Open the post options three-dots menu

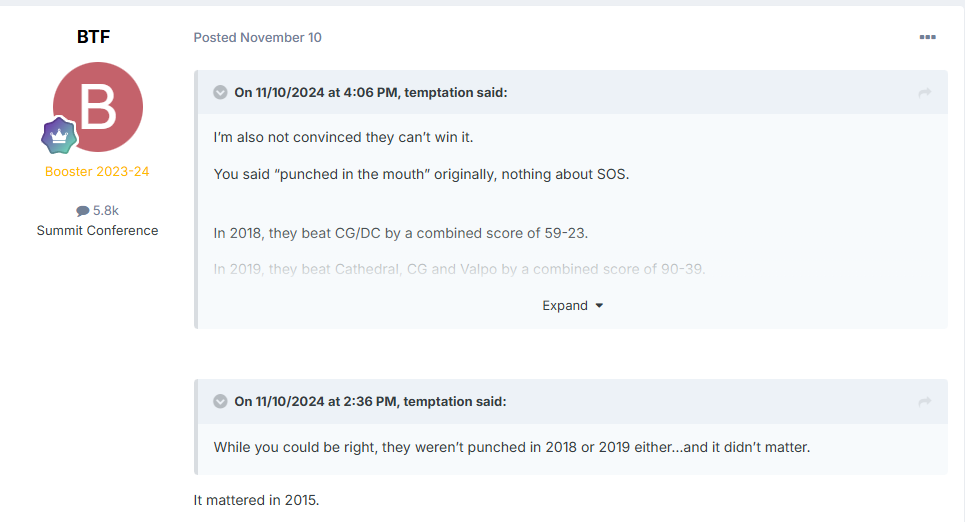pos(927,38)
